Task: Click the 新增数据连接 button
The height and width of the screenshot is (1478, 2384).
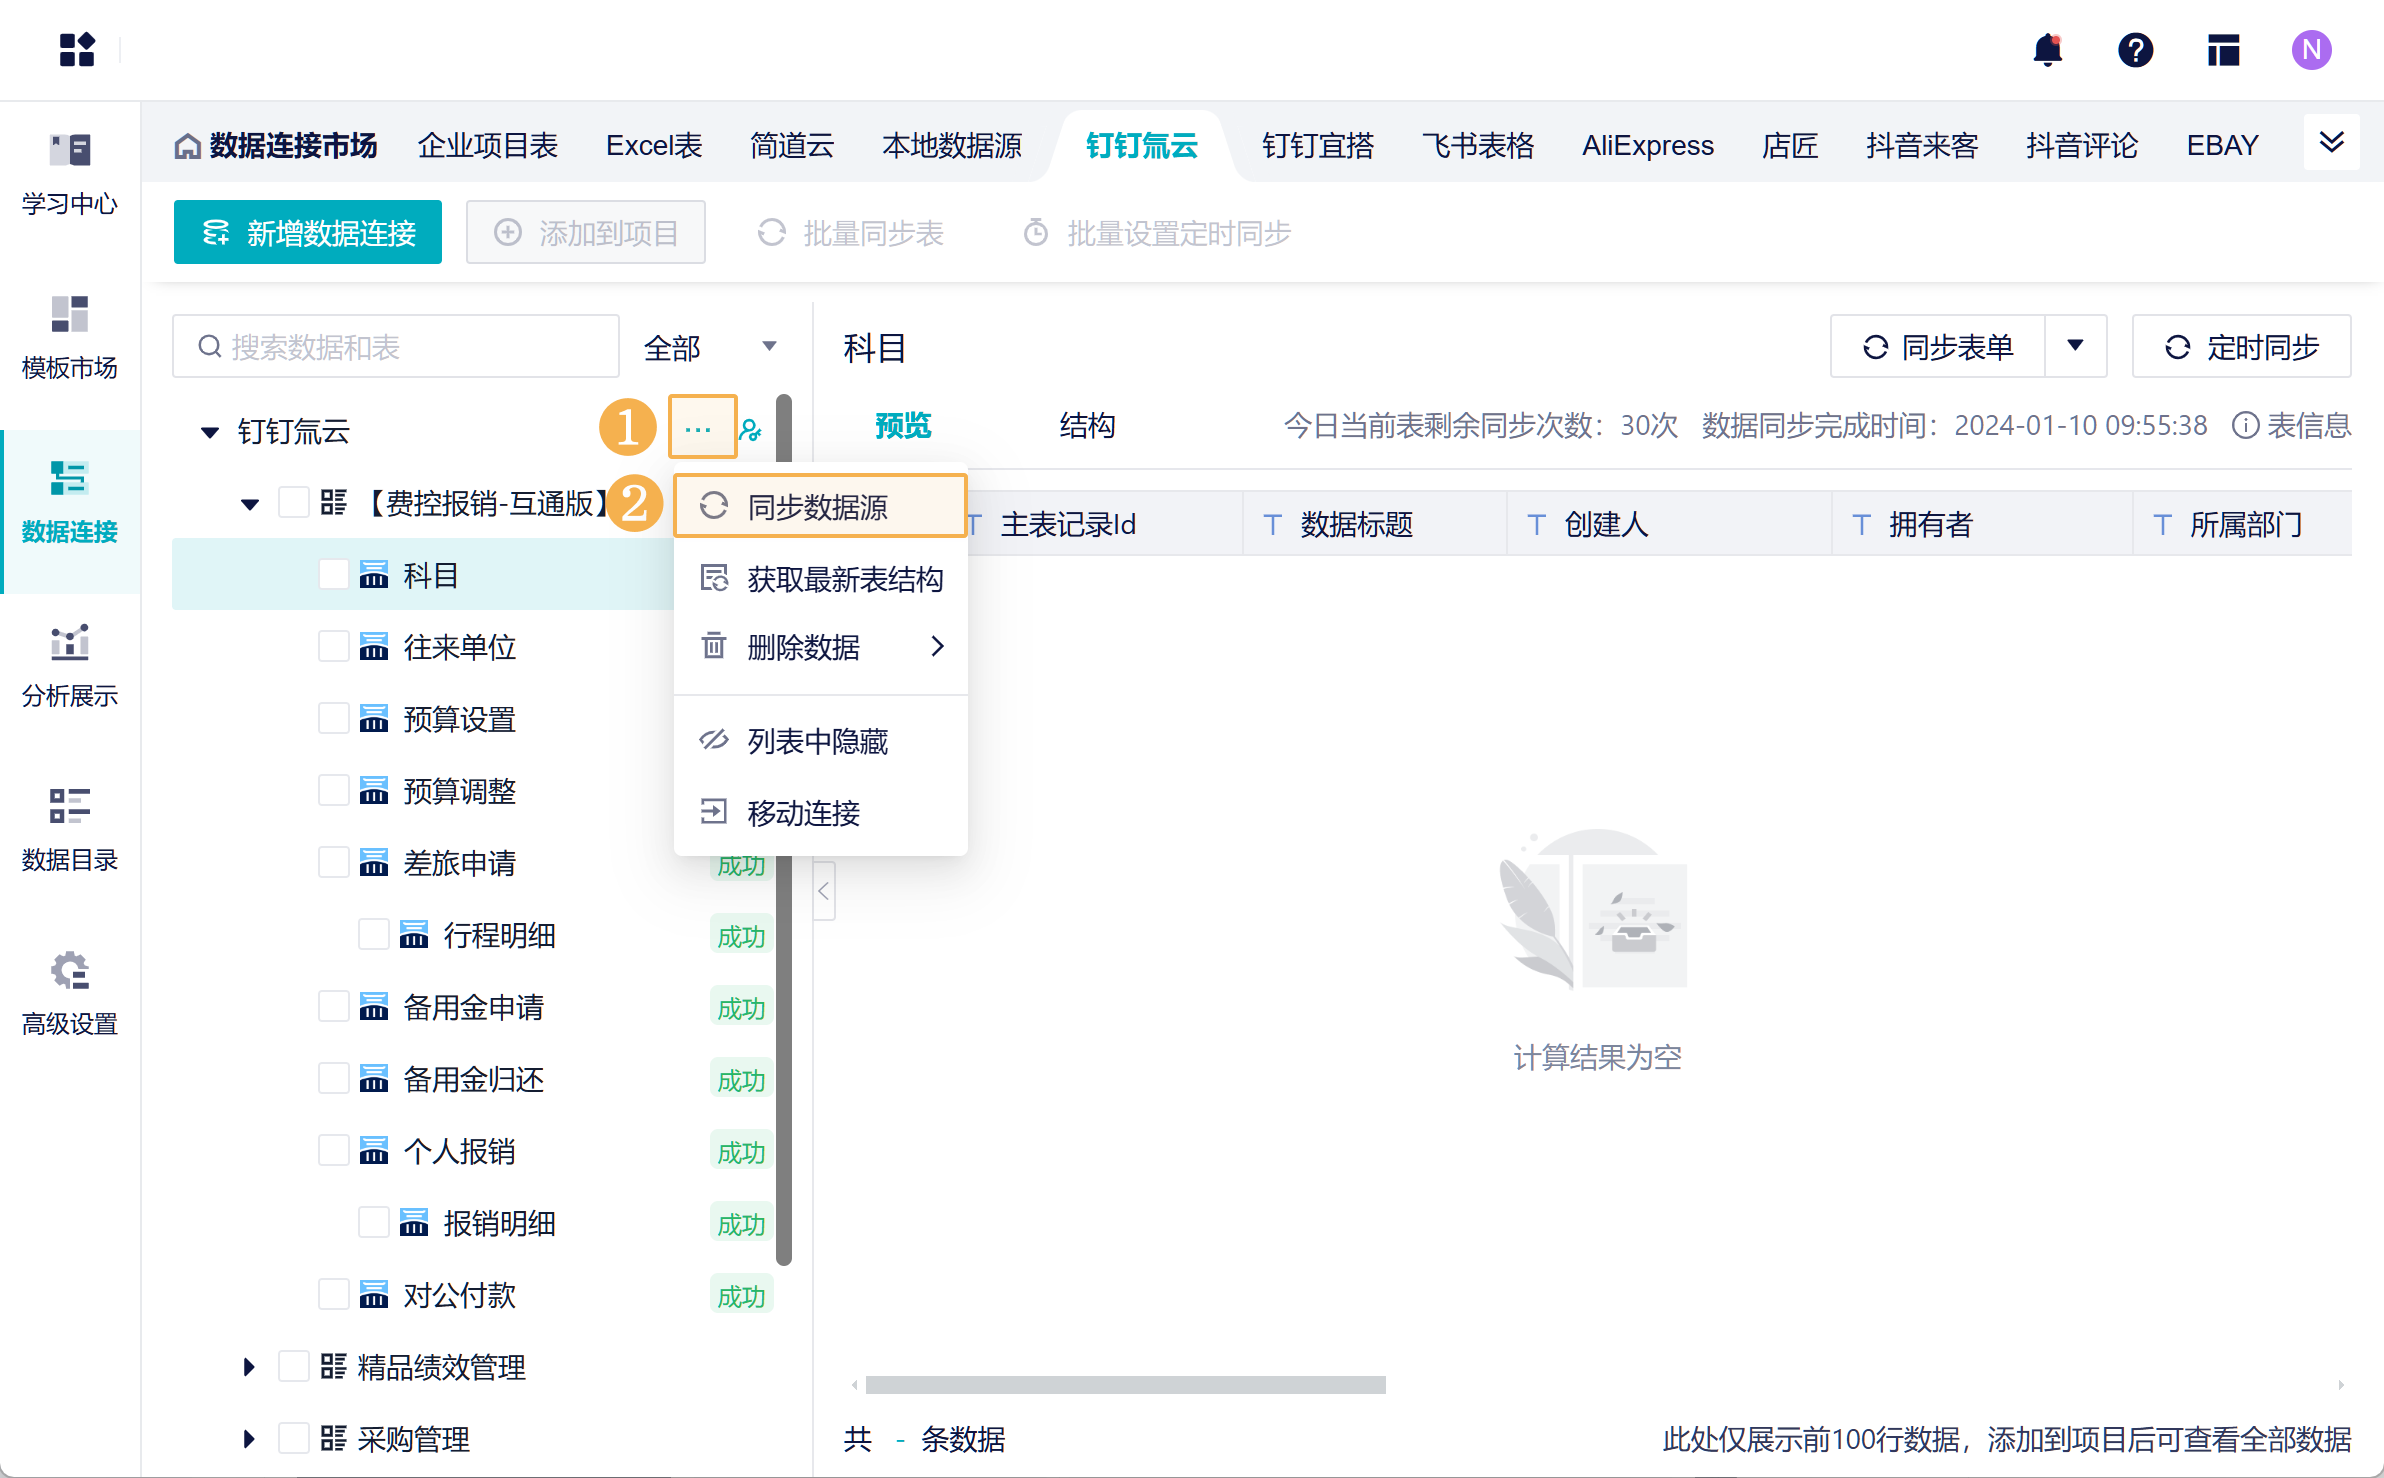Action: [308, 233]
